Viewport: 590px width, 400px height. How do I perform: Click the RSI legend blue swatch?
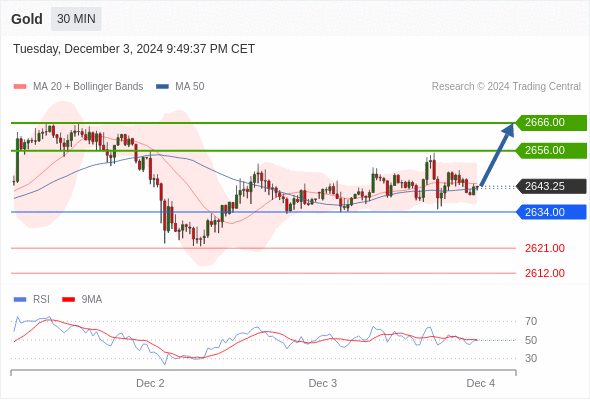pyautogui.click(x=20, y=300)
